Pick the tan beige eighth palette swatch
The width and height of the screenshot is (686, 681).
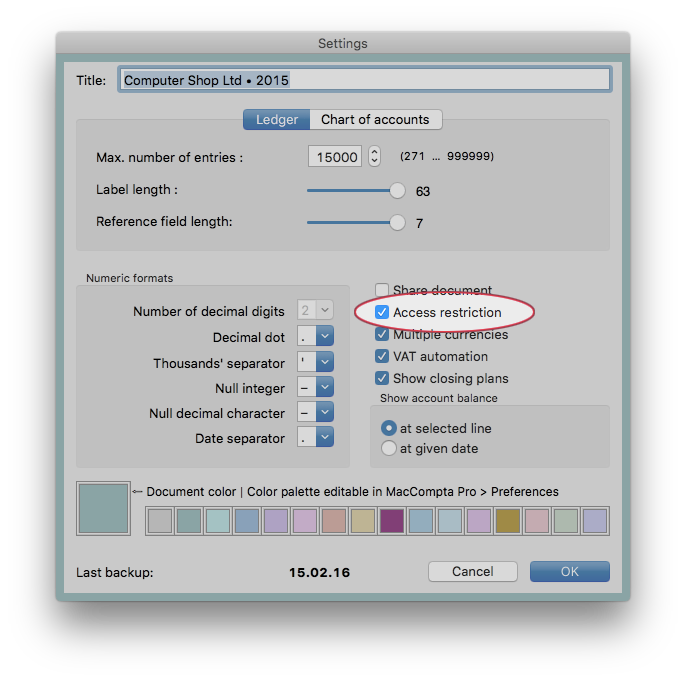click(363, 521)
